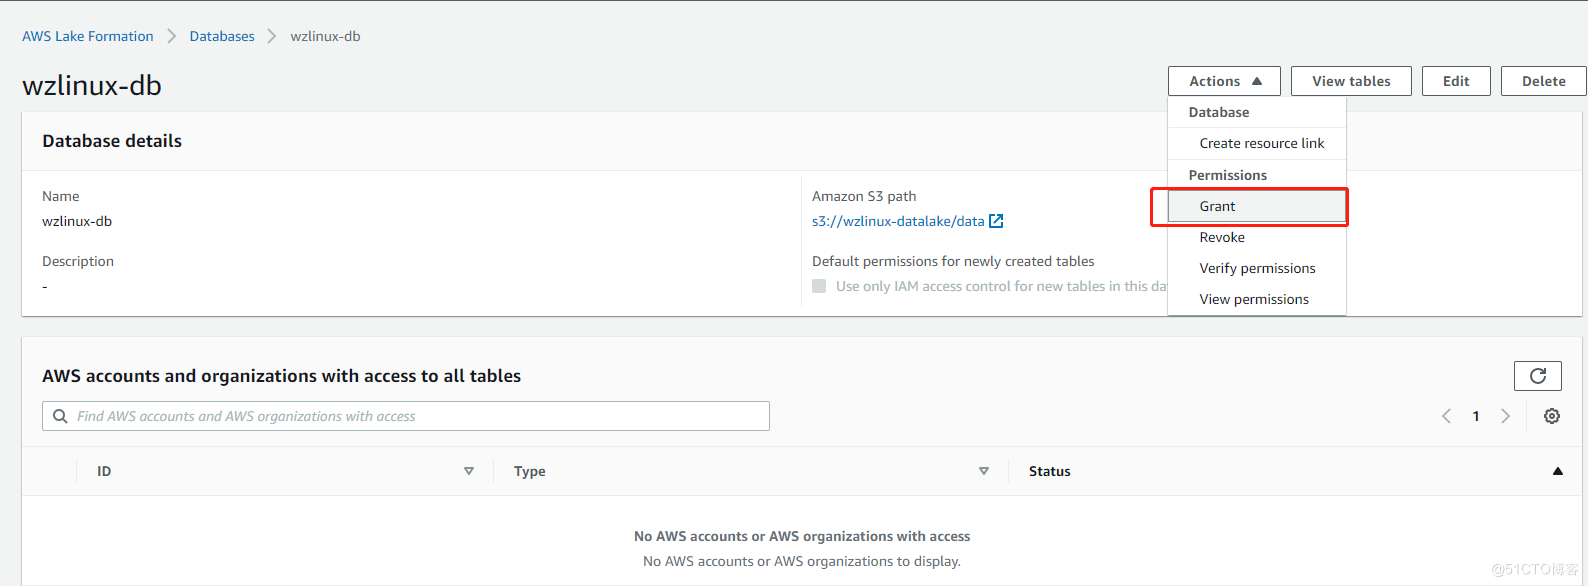The height and width of the screenshot is (586, 1588).
Task: Collapse the Actions dropdown
Action: pyautogui.click(x=1224, y=81)
